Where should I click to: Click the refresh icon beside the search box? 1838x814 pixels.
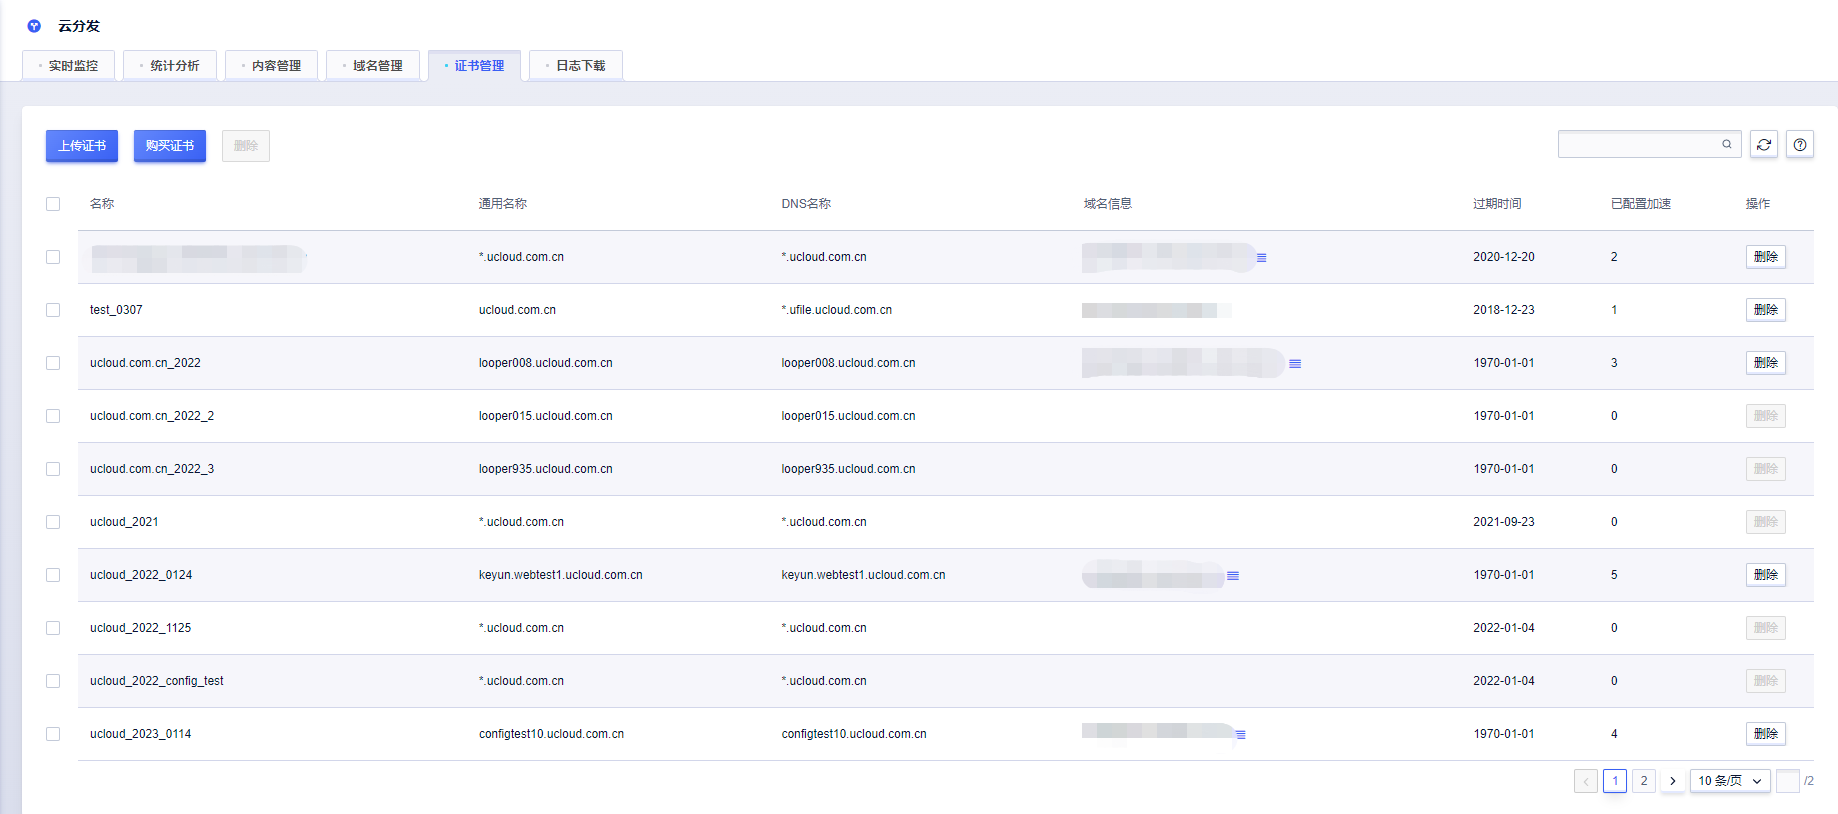[x=1764, y=145]
